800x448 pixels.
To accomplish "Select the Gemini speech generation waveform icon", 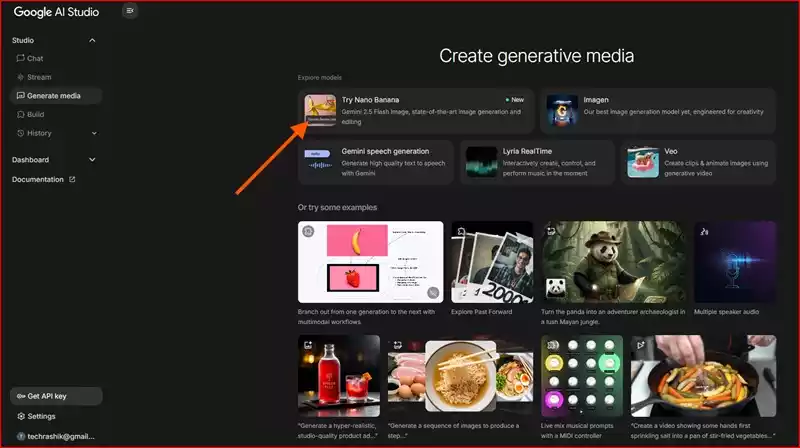I will [x=320, y=162].
